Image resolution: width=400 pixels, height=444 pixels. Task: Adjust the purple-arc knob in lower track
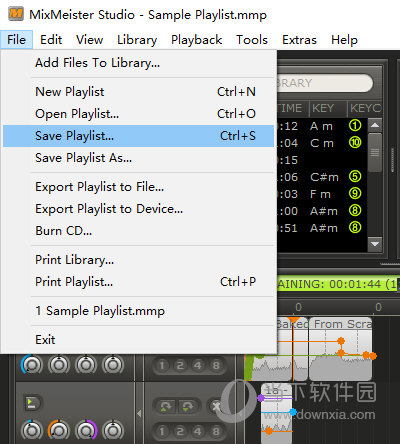(x=86, y=430)
